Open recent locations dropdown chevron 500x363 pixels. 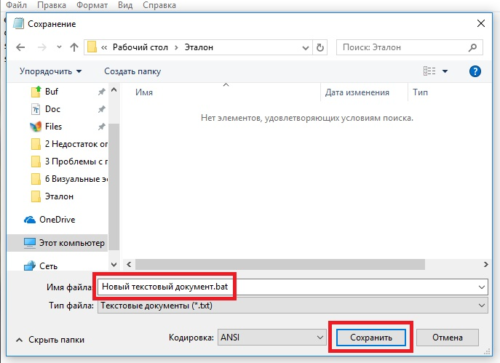pyautogui.click(x=59, y=47)
